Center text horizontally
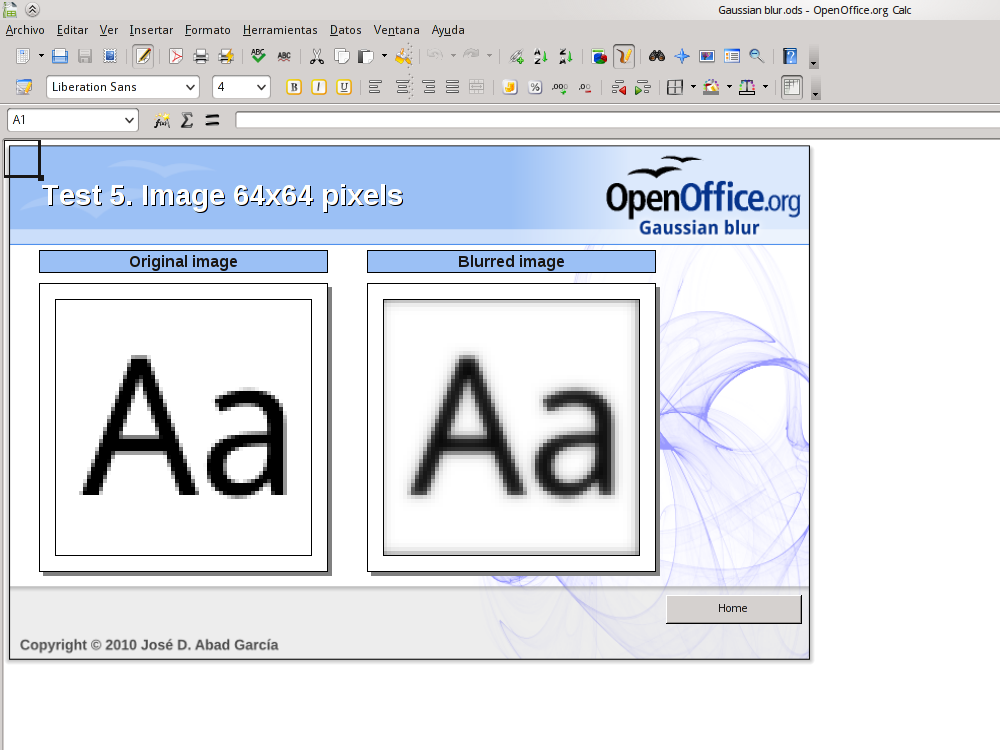This screenshot has height=750, width=1000. 402,87
